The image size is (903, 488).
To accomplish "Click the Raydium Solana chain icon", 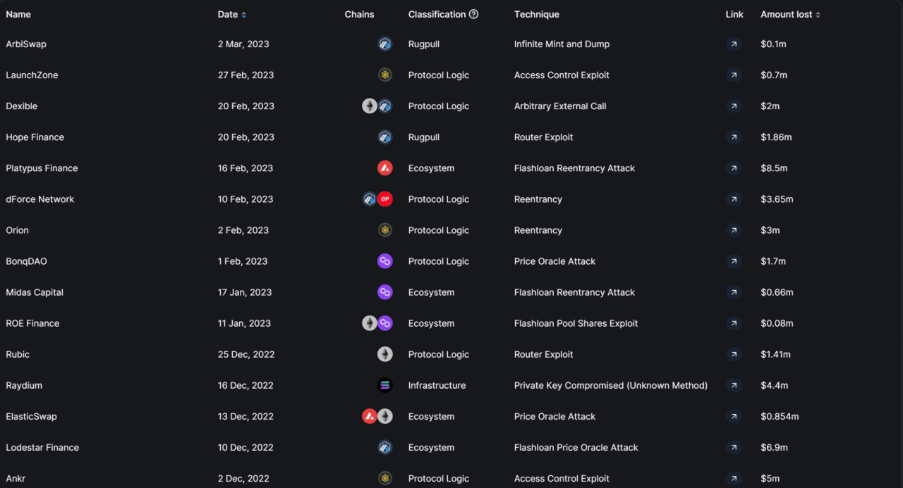I will click(385, 385).
